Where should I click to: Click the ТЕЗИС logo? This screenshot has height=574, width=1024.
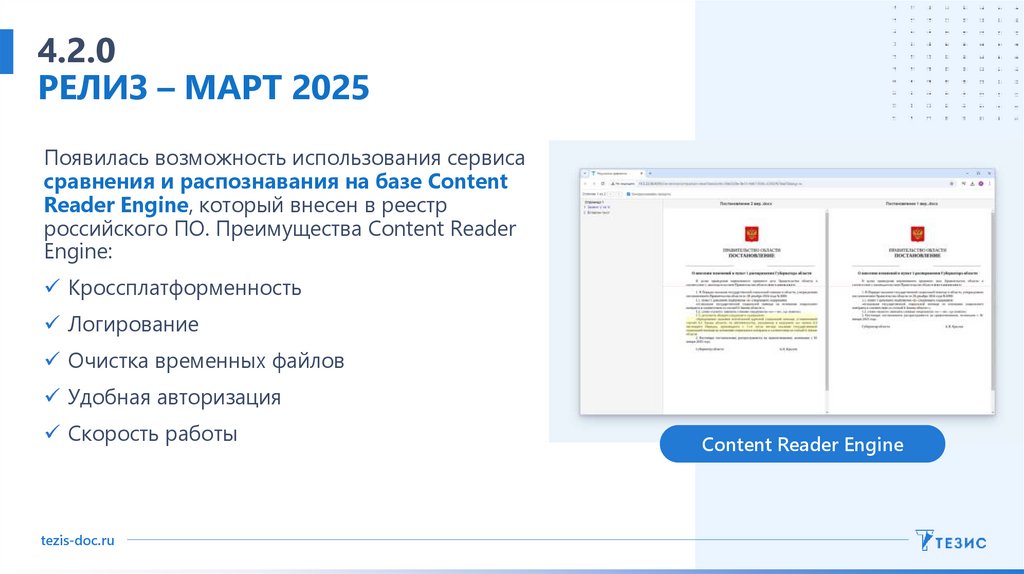click(x=950, y=541)
